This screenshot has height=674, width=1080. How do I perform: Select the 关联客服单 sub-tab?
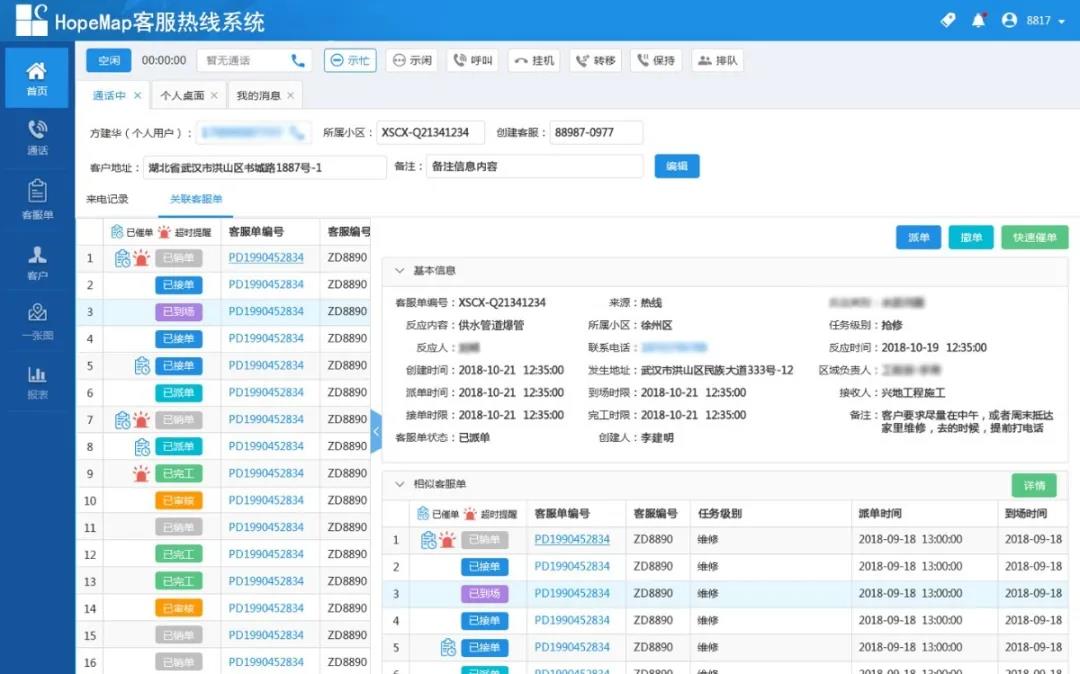196,199
